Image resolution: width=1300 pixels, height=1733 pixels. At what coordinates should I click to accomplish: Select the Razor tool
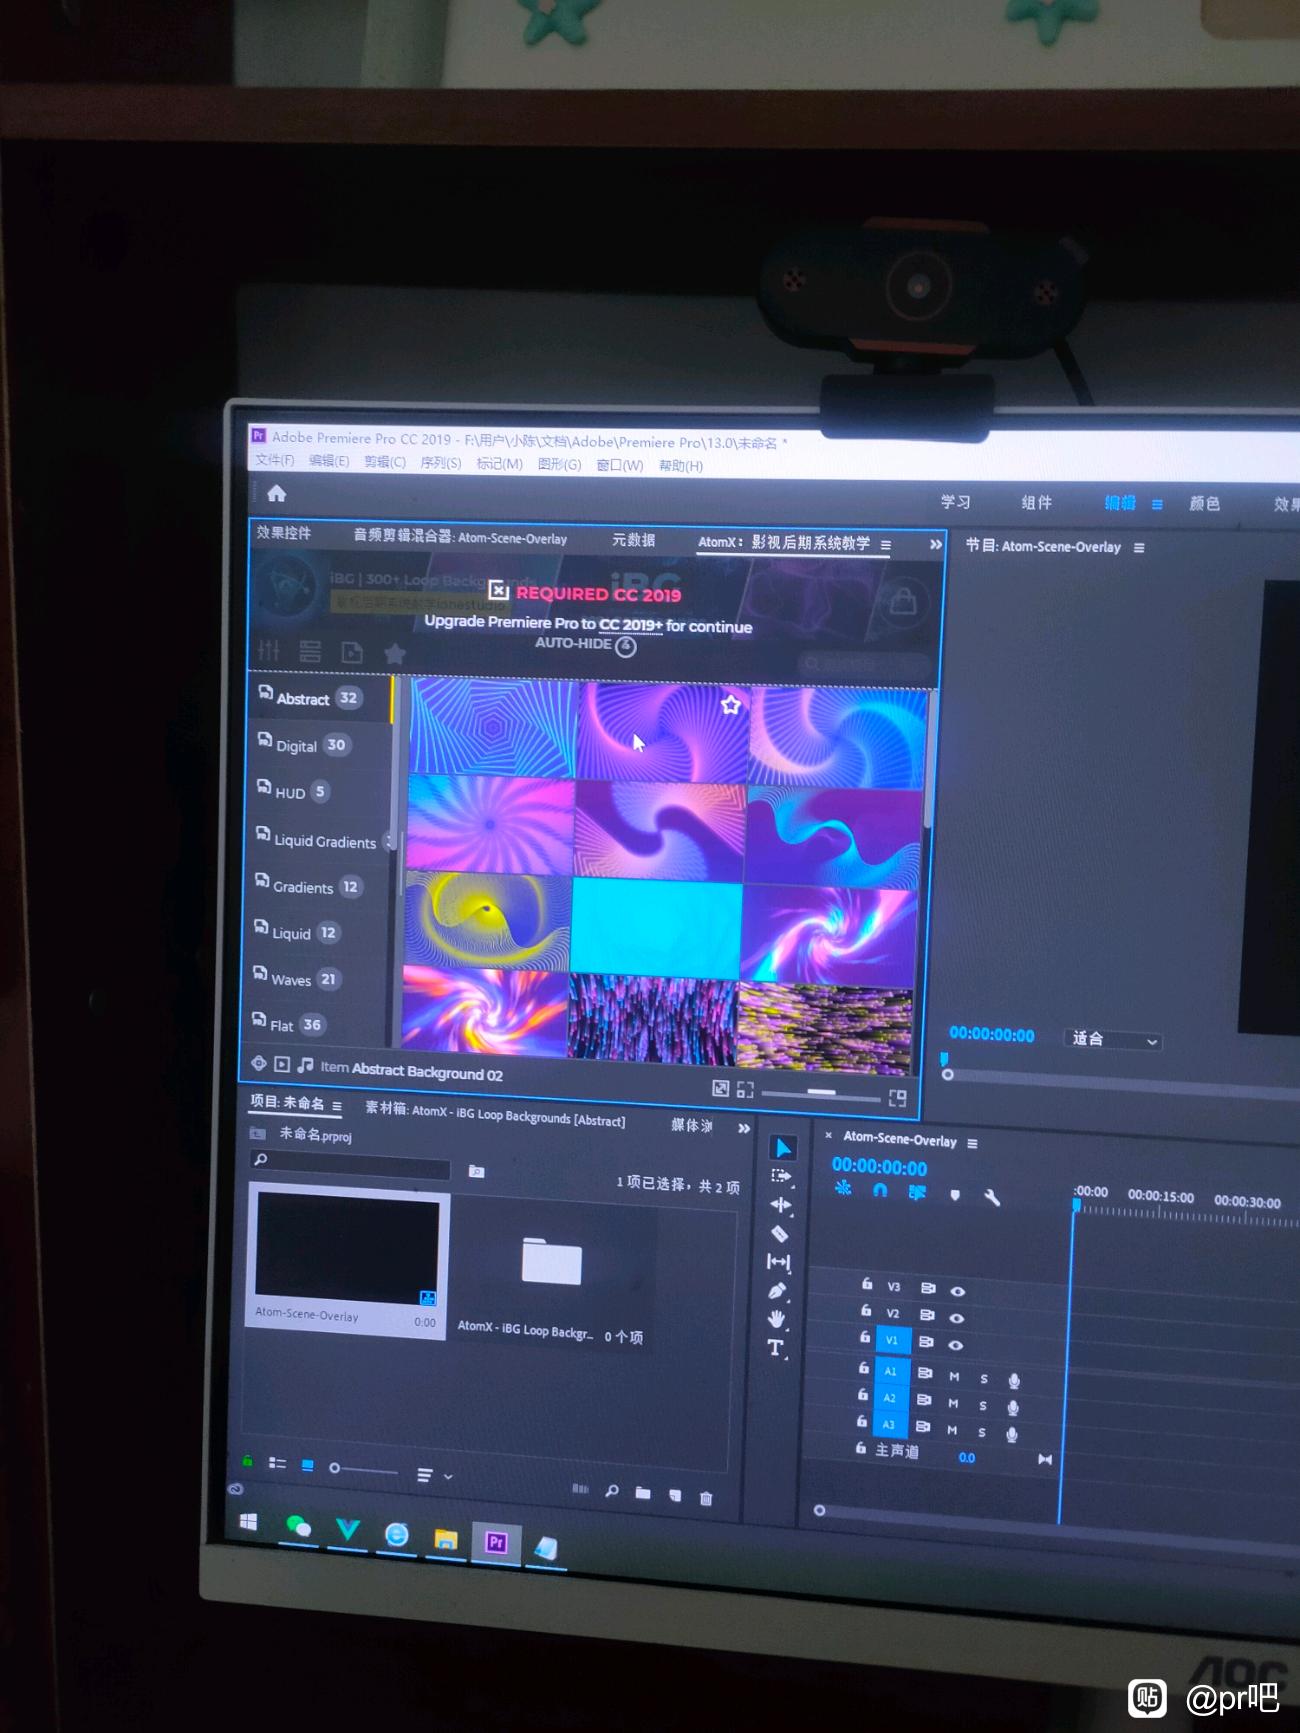(780, 1233)
